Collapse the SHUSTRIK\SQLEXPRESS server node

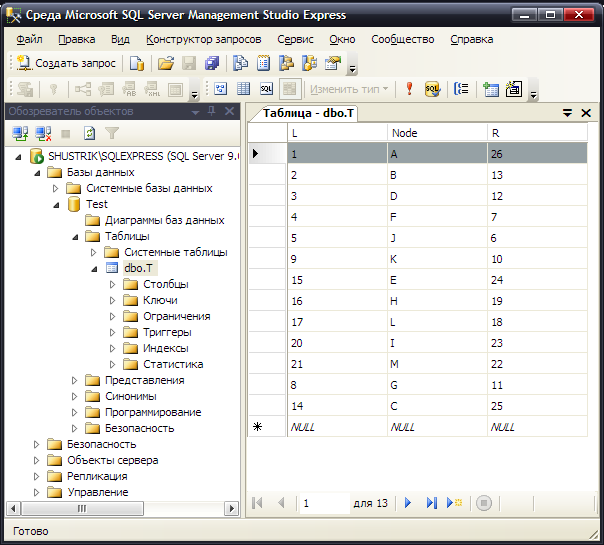[x=18, y=157]
